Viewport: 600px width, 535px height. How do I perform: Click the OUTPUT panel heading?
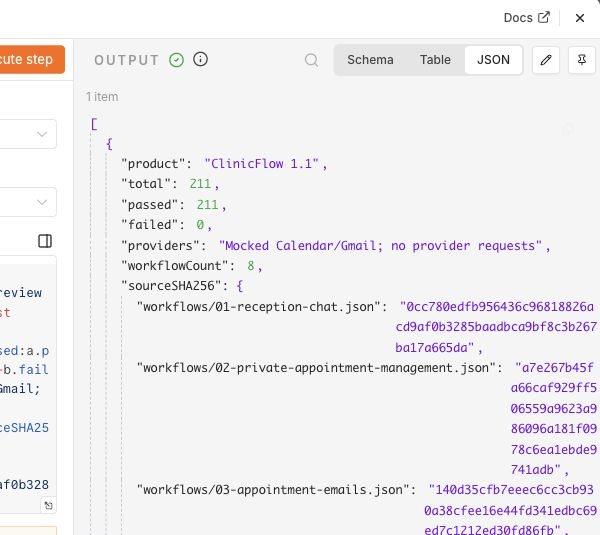point(126,60)
